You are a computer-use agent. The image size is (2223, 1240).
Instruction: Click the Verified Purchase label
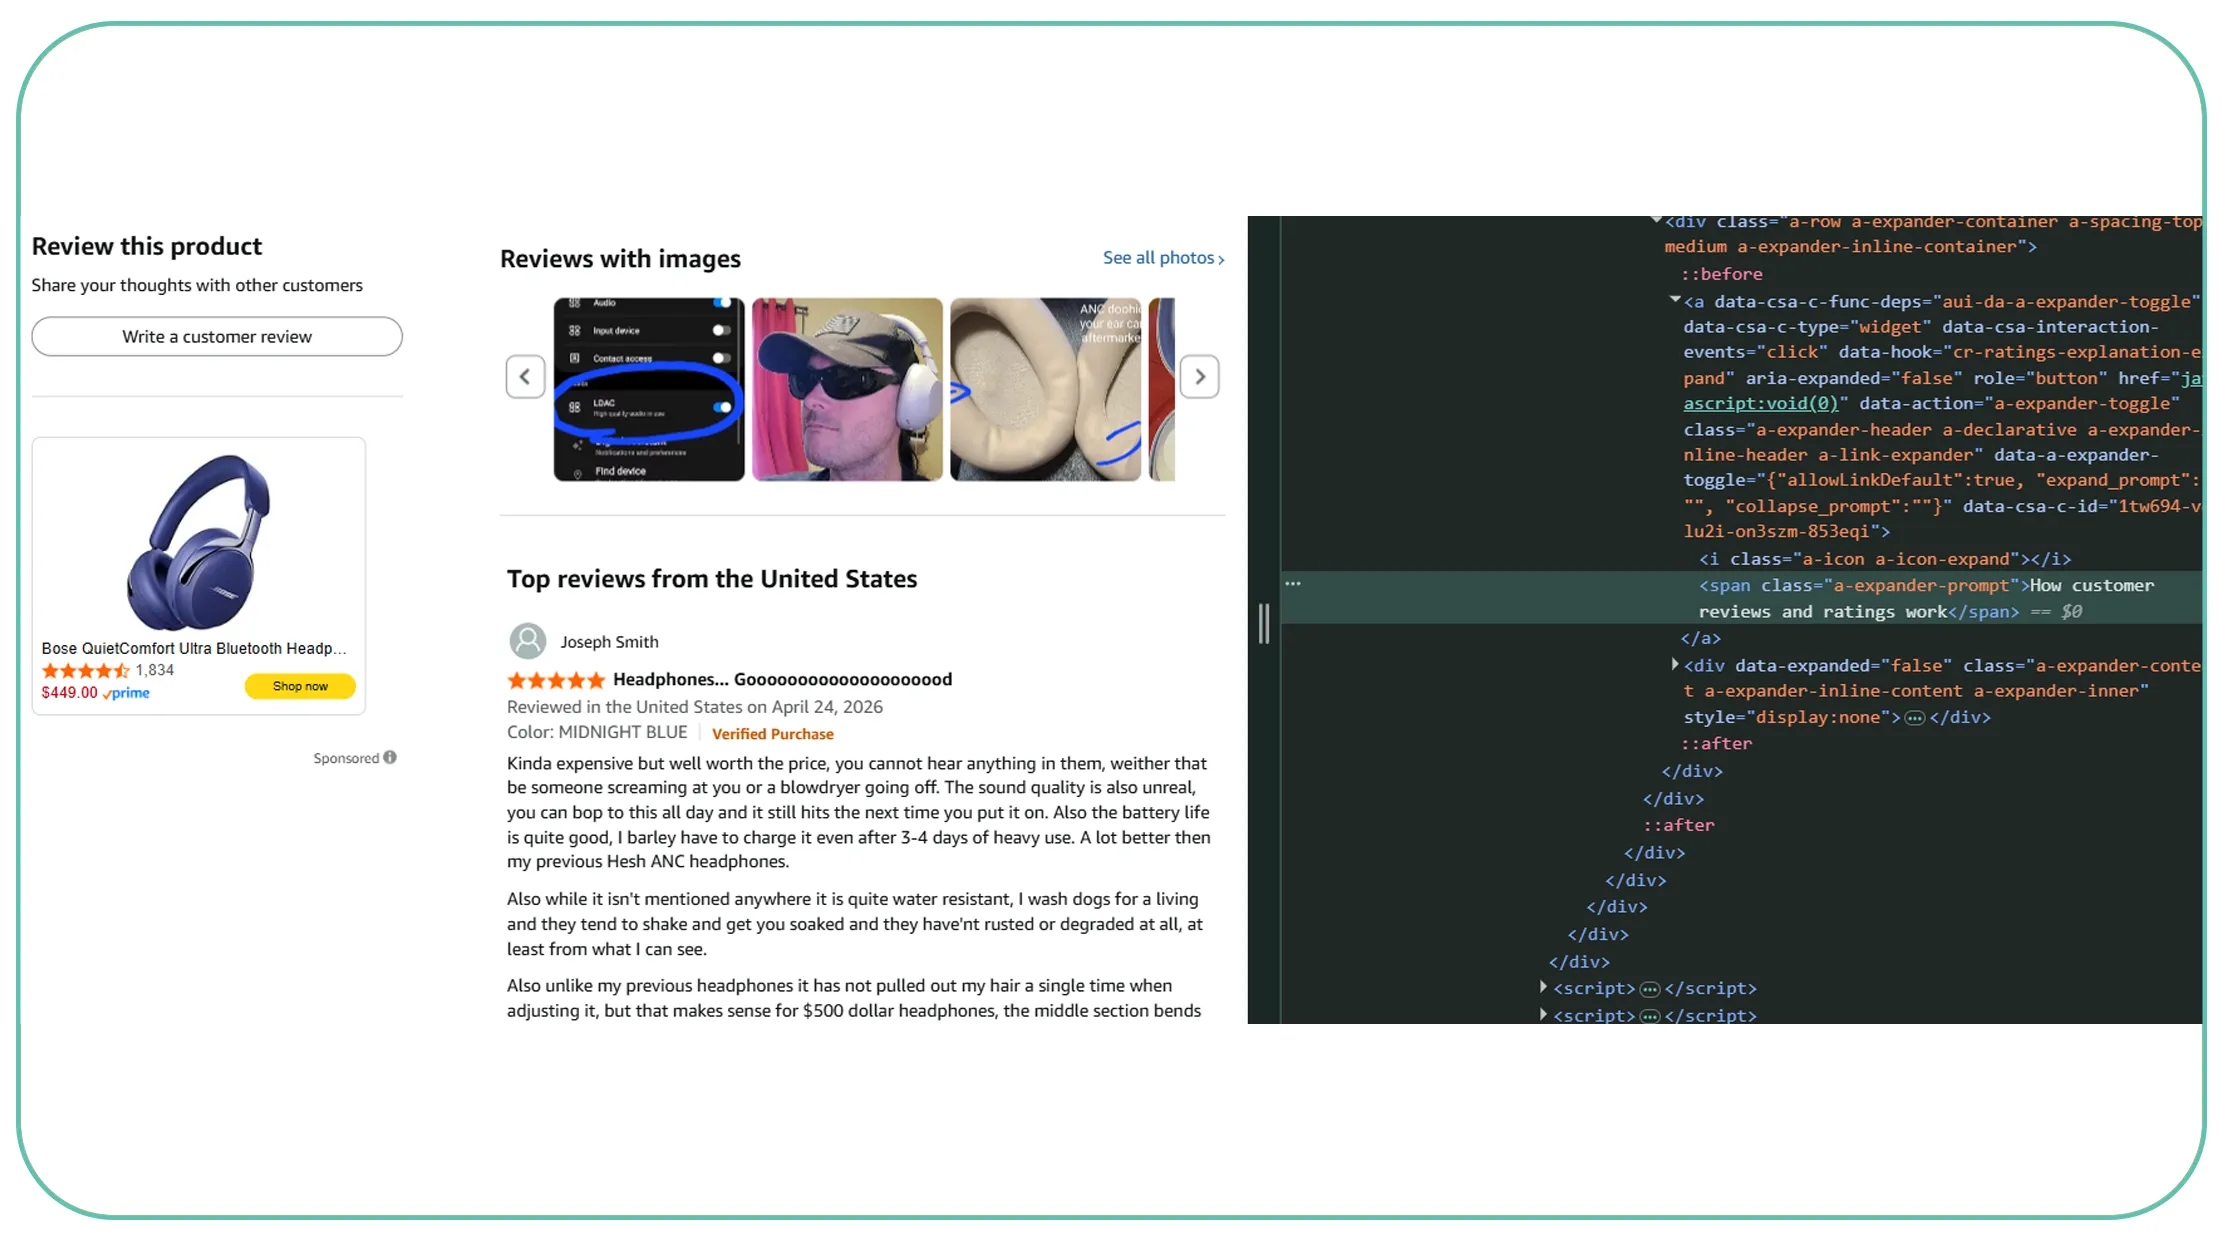pos(772,734)
